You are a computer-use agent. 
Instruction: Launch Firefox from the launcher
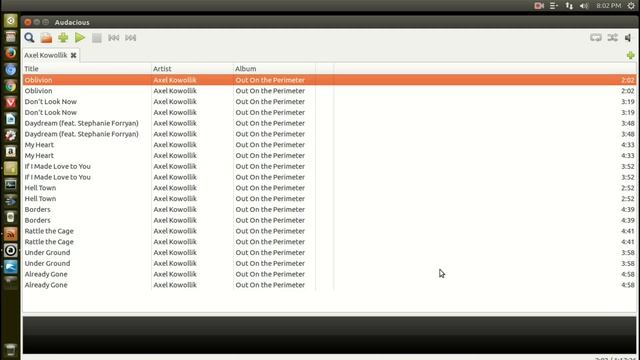pyautogui.click(x=11, y=53)
